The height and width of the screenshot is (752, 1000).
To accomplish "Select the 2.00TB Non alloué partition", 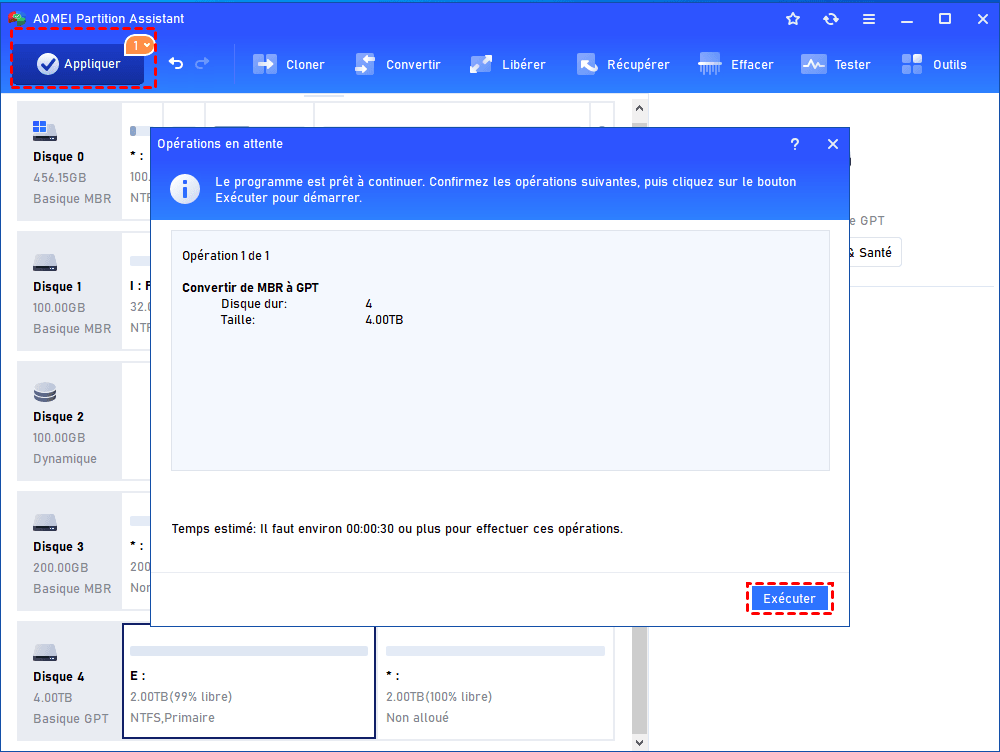I will click(496, 682).
